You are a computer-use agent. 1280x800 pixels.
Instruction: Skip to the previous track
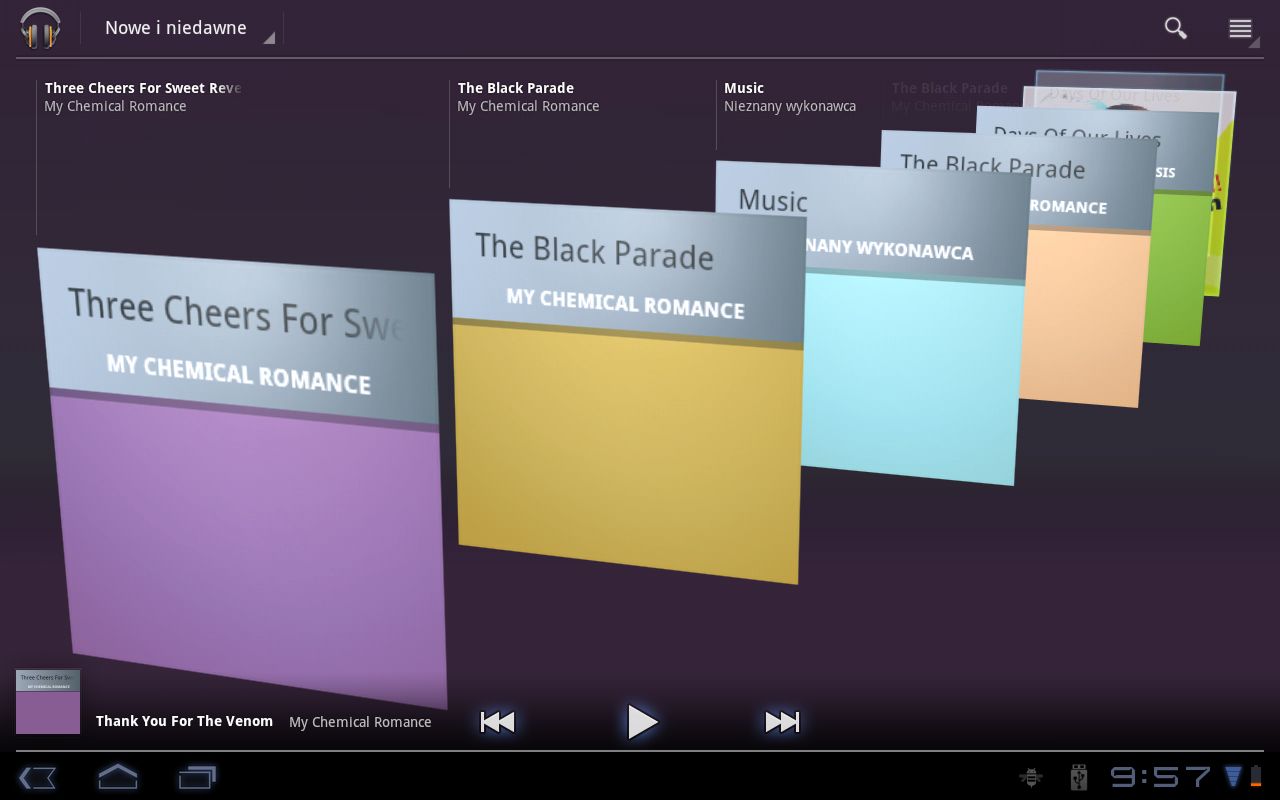(497, 722)
